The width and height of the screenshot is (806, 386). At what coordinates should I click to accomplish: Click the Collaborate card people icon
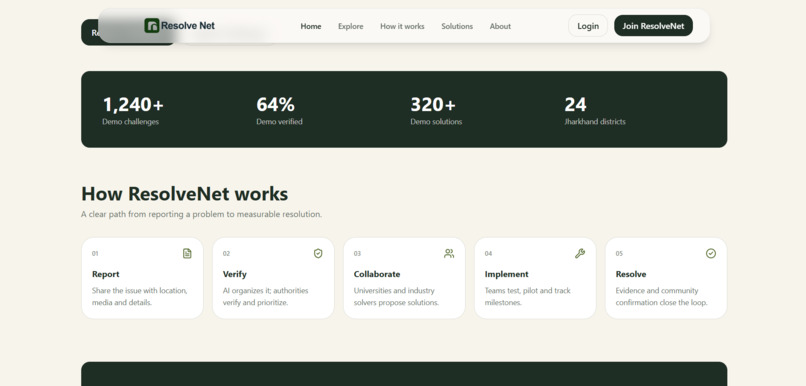tap(449, 253)
